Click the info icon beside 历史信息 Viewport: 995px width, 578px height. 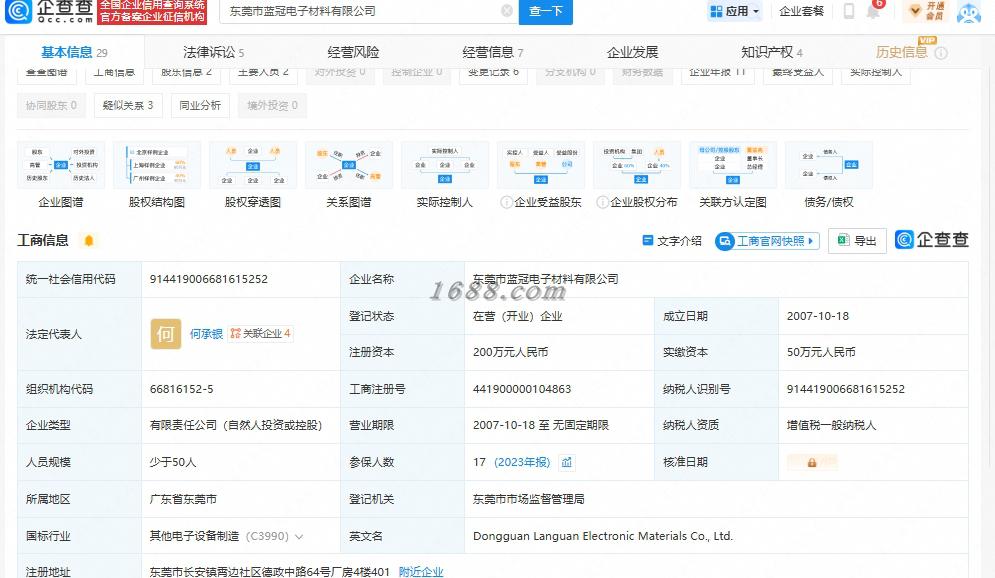click(x=942, y=53)
